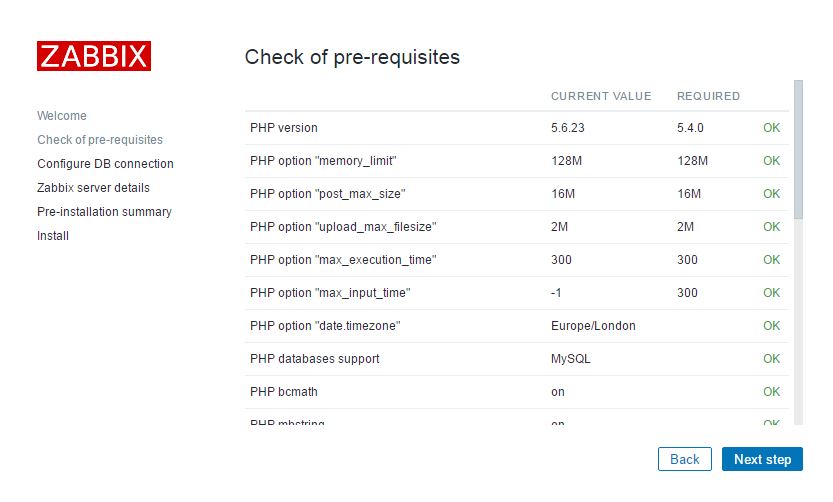
Task: Click the Next step button
Action: pyautogui.click(x=762, y=459)
